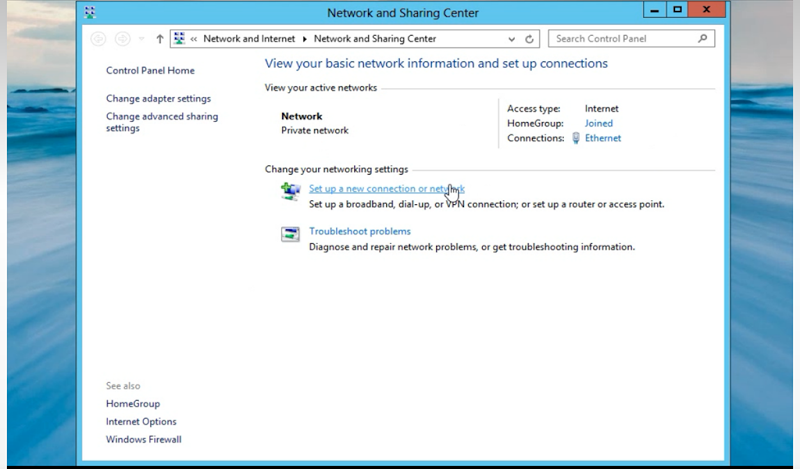Click the search magnifier icon
Image resolution: width=800 pixels, height=469 pixels.
pyautogui.click(x=704, y=39)
